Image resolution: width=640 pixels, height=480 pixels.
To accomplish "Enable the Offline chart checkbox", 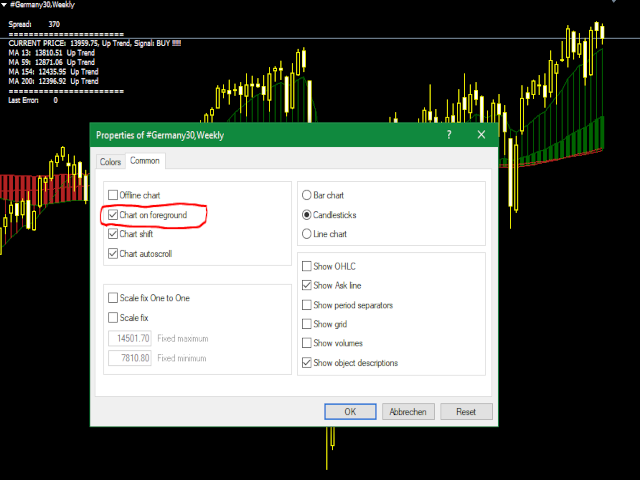I will (x=113, y=195).
